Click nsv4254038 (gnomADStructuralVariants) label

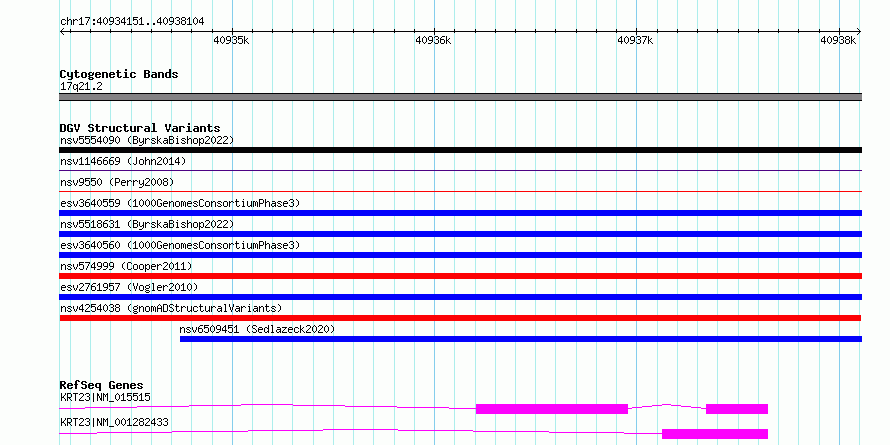171,308
